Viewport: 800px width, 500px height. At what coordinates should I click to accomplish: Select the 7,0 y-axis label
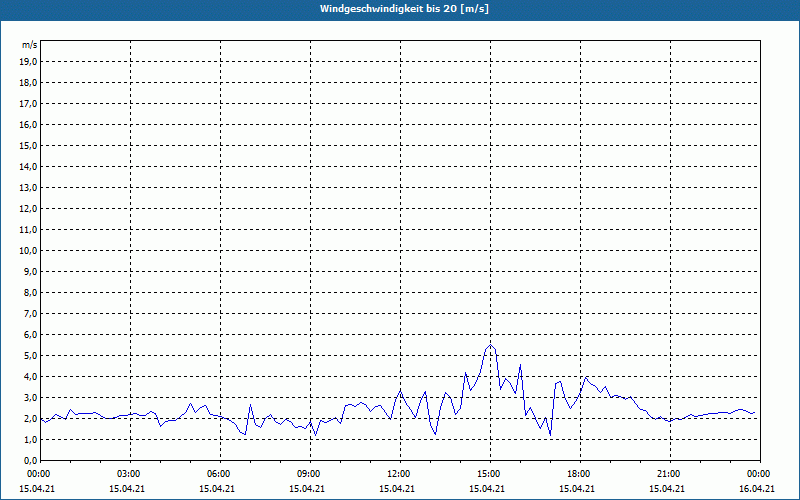coord(31,313)
